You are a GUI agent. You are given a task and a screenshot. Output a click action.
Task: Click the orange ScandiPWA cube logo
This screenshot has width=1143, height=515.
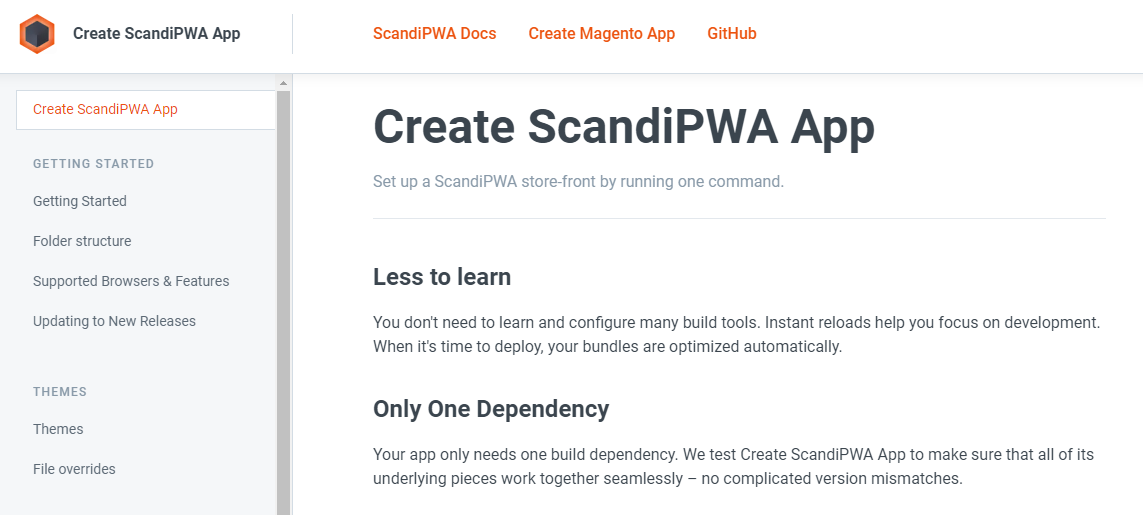coord(37,34)
